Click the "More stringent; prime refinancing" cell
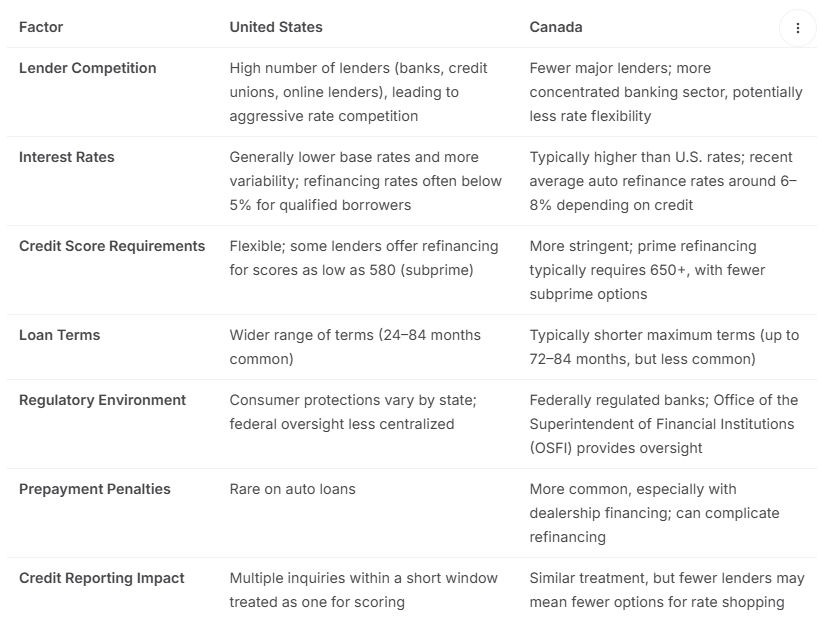840x633 pixels. (643, 270)
